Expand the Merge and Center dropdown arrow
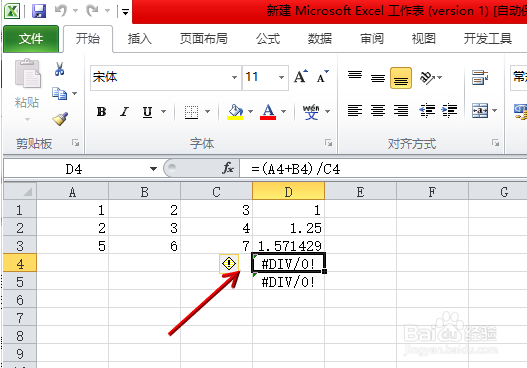This screenshot has width=527, height=368. [x=495, y=110]
